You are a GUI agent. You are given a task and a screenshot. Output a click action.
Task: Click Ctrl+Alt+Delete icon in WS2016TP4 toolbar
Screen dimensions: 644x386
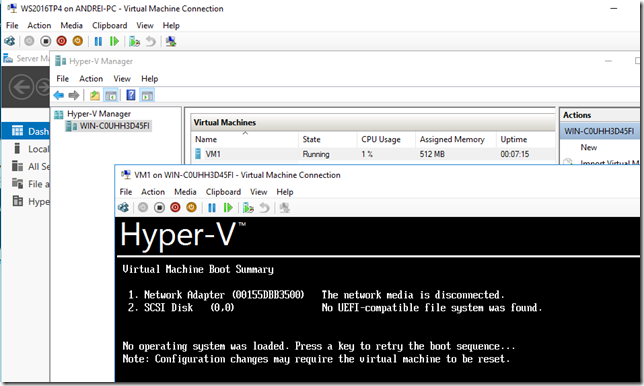tap(9, 41)
